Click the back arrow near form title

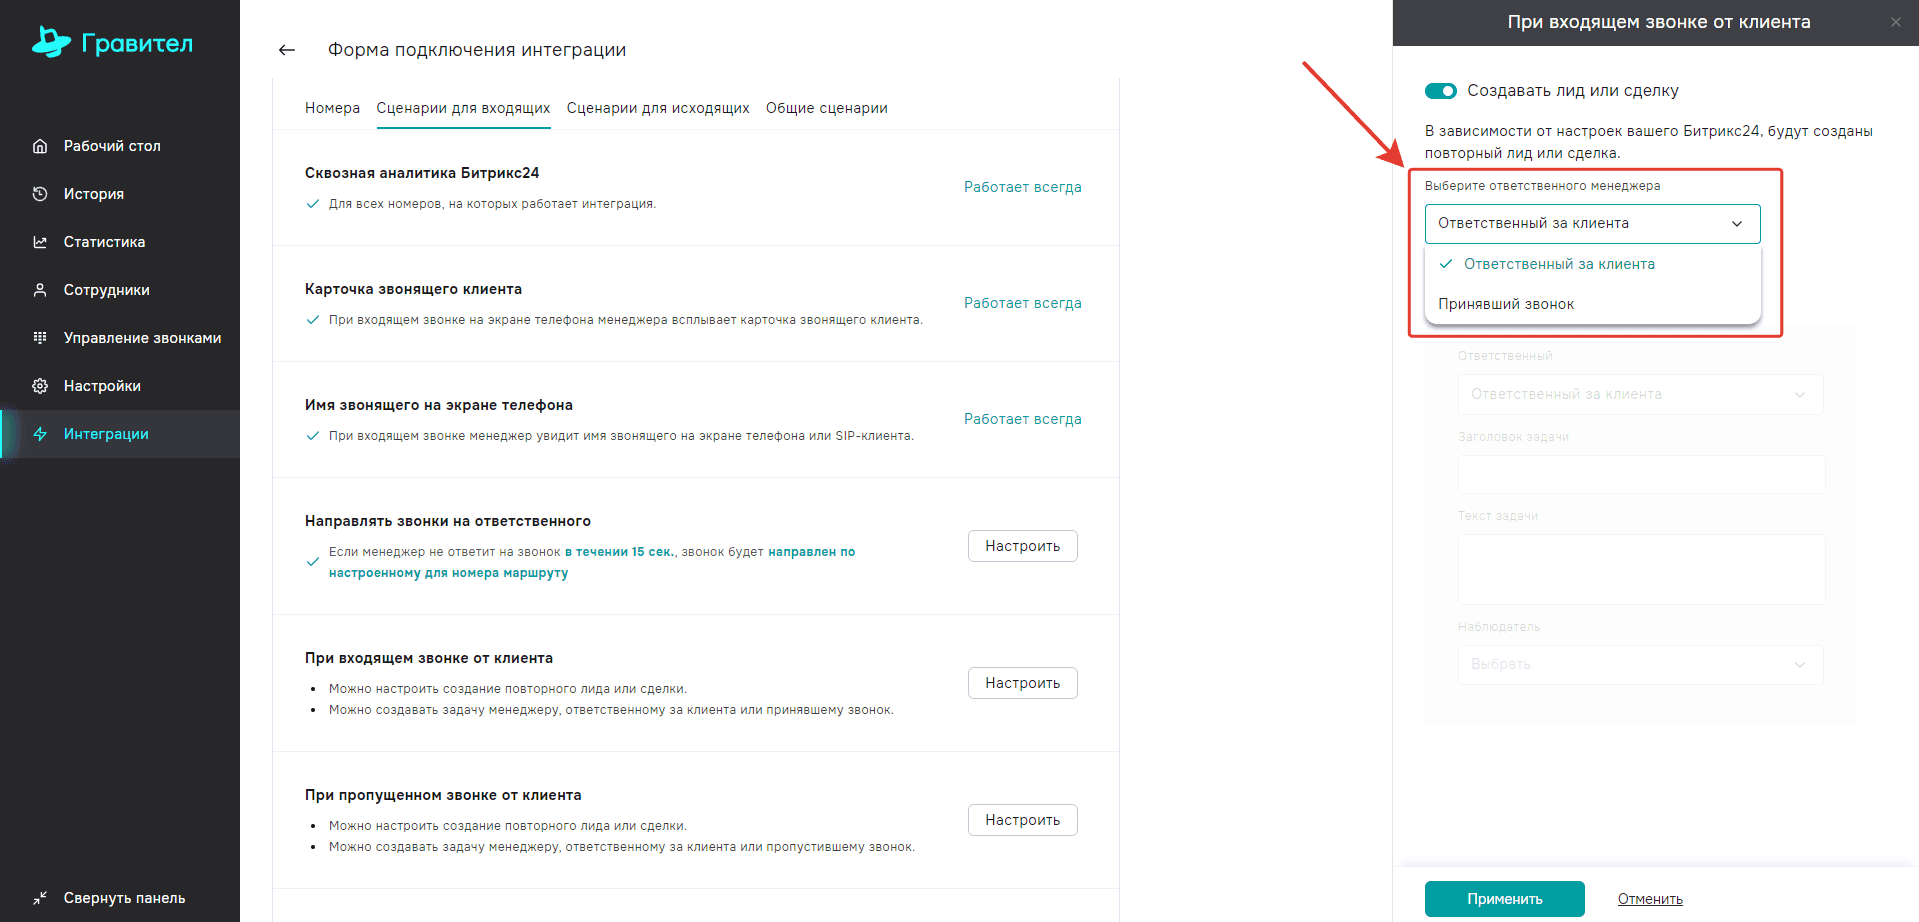[x=287, y=50]
